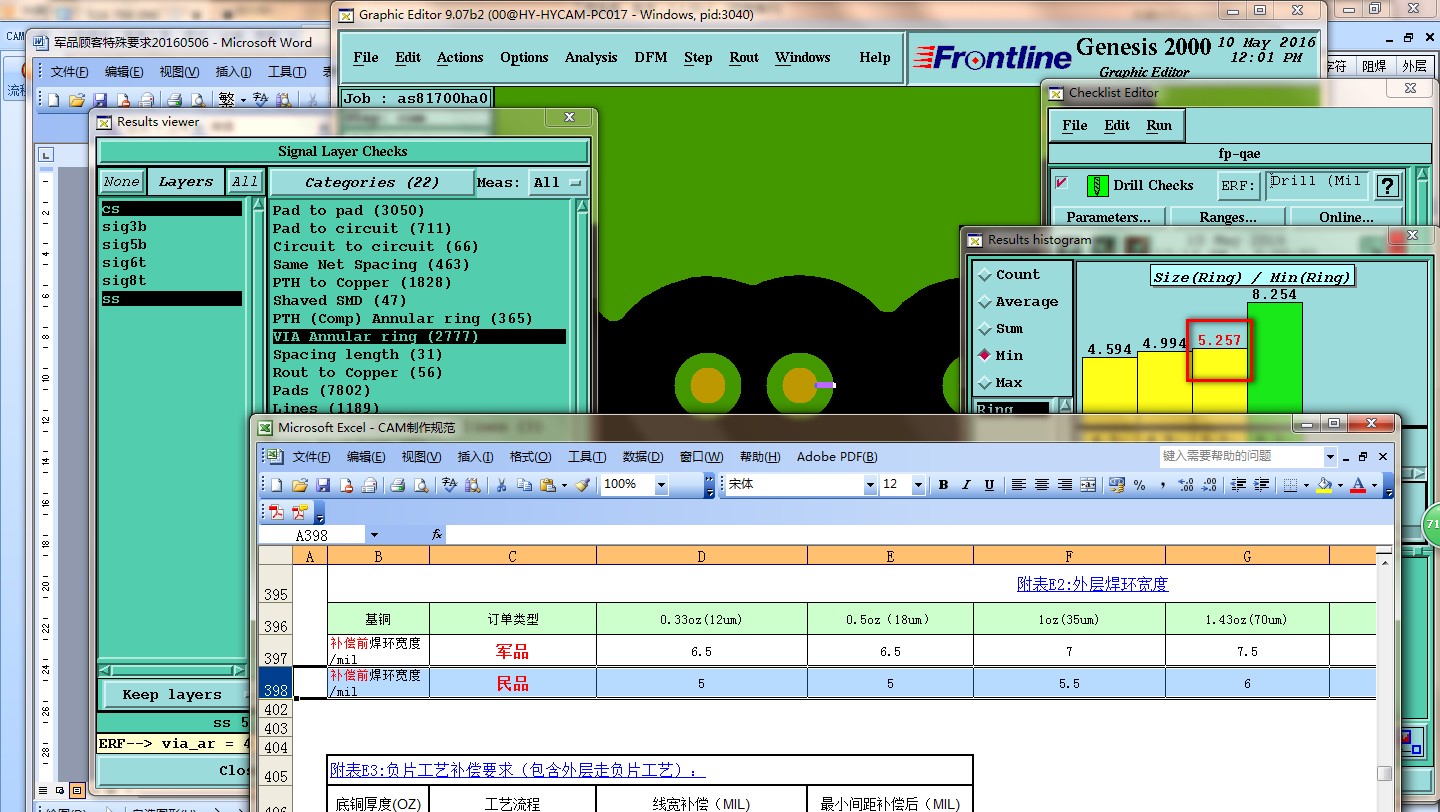The height and width of the screenshot is (812, 1440).
Task: Toggle Underline formatting in Excel
Action: coord(989,485)
